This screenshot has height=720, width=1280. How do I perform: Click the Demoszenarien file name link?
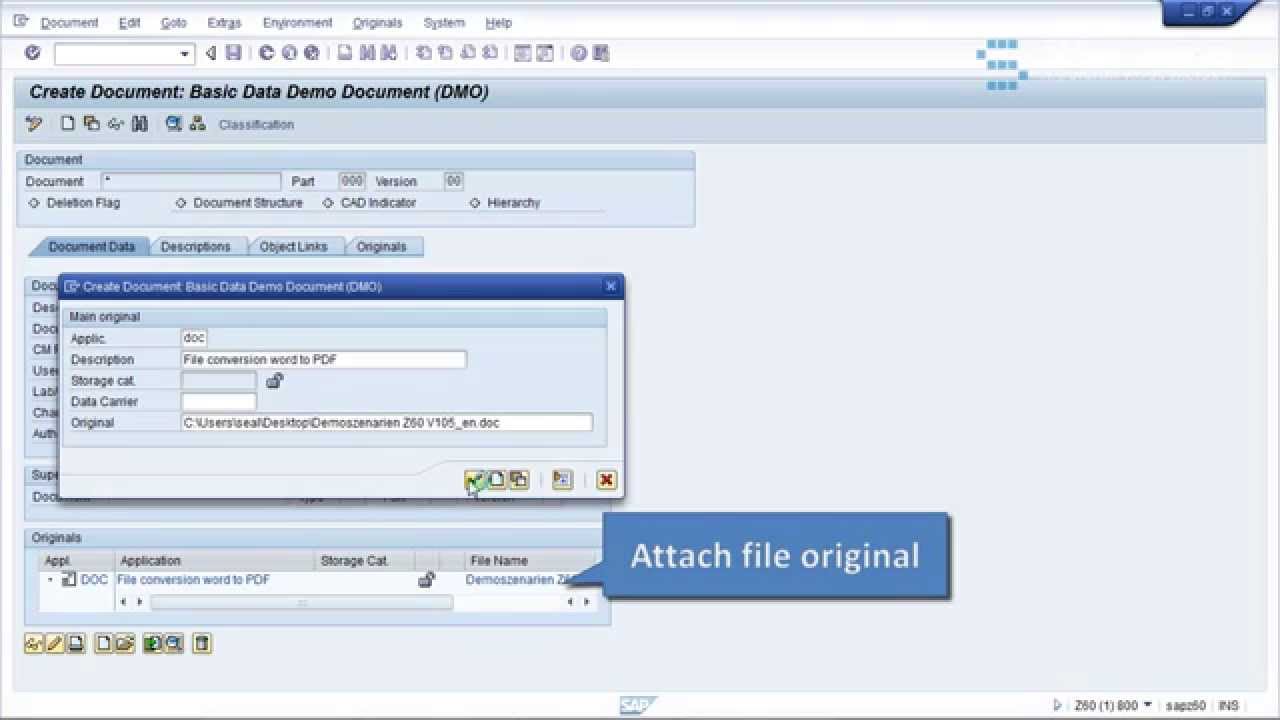point(518,579)
